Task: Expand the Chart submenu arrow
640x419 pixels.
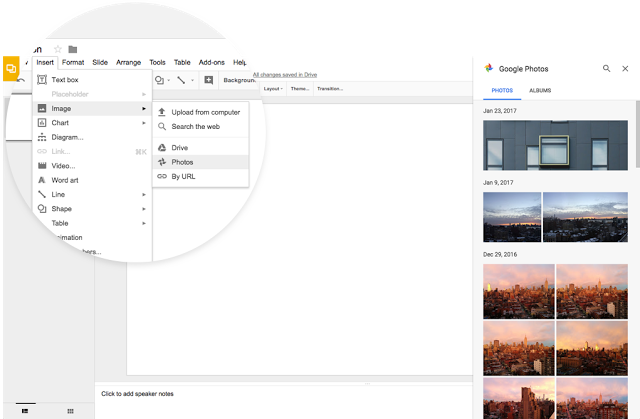Action: pos(144,123)
